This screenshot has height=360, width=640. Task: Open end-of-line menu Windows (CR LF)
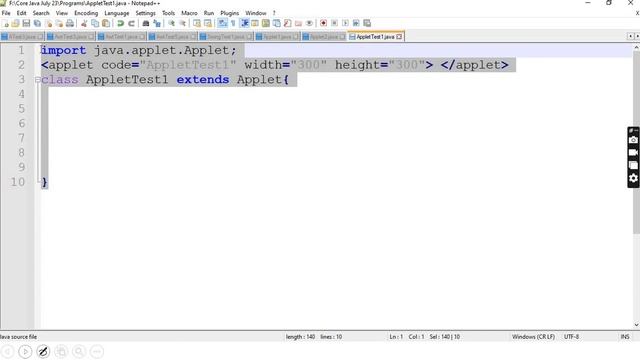click(x=533, y=337)
